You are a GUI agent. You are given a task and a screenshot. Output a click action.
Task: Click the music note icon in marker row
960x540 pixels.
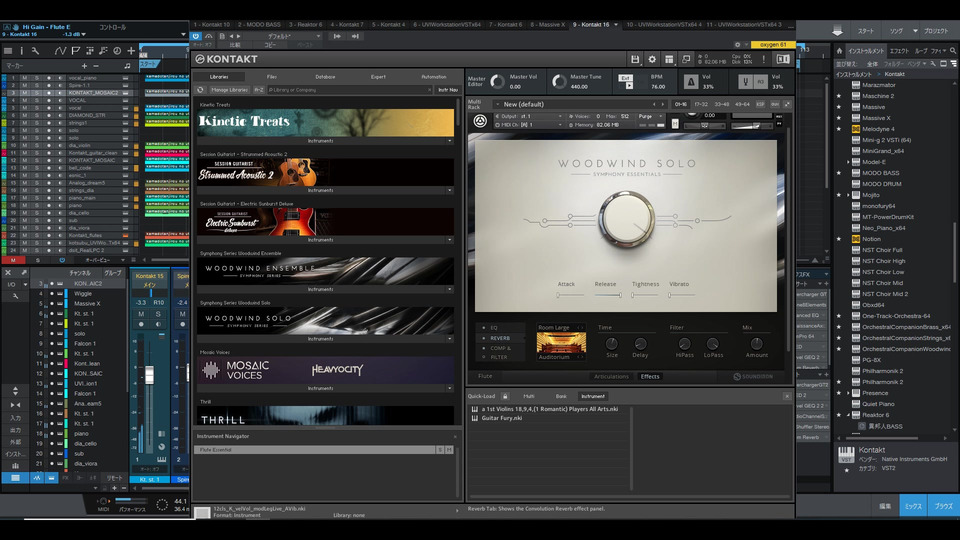(127, 66)
